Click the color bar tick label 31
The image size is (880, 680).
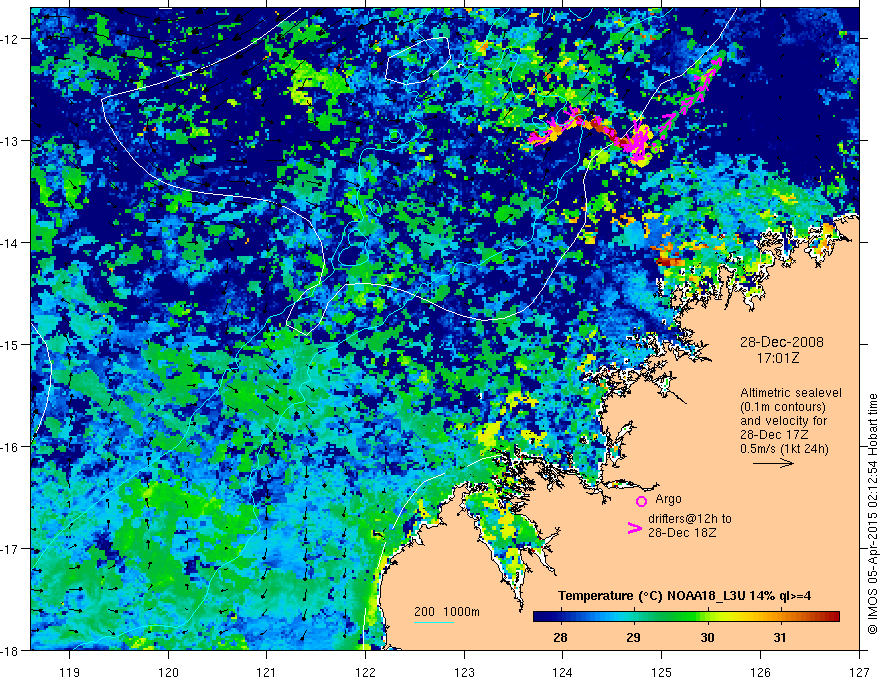(x=780, y=637)
